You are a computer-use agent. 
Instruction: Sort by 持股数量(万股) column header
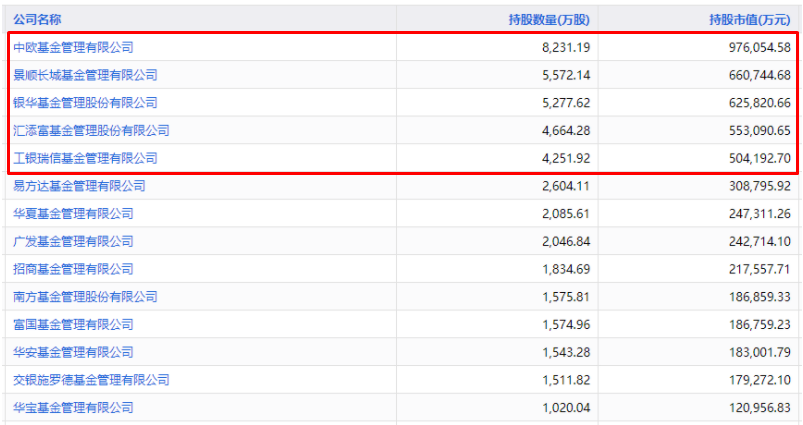549,19
